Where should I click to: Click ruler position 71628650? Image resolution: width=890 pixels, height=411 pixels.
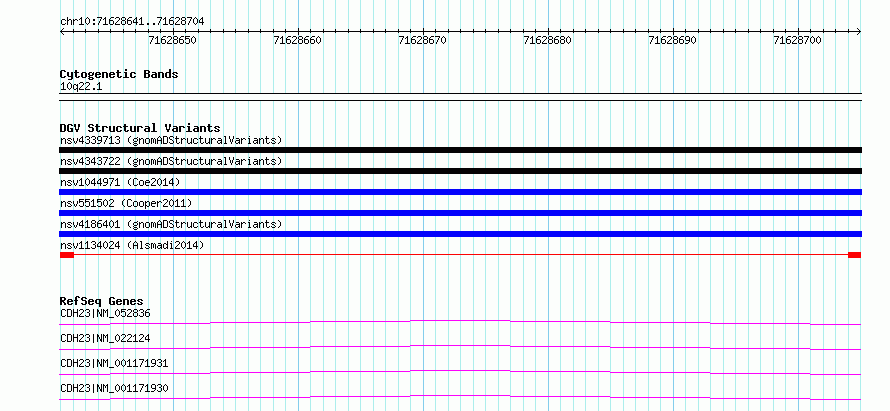[173, 40]
